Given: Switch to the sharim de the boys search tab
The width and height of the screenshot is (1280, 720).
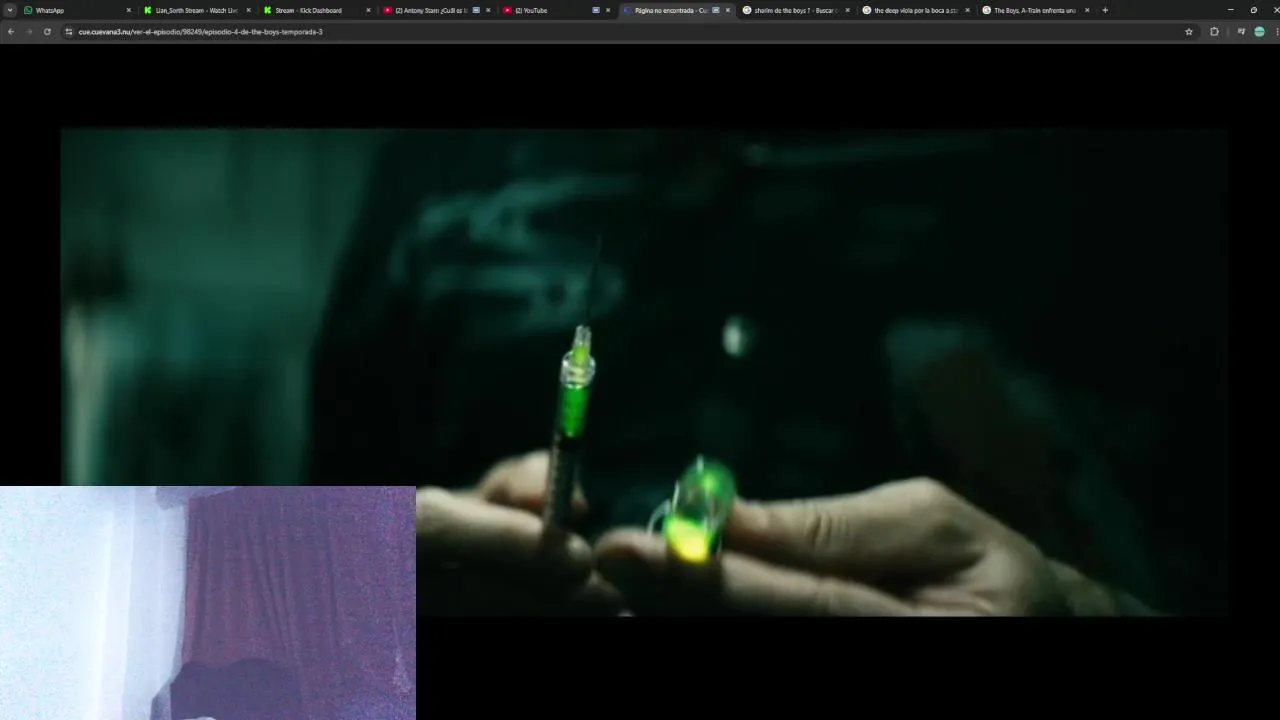Looking at the screenshot, I should pos(795,10).
